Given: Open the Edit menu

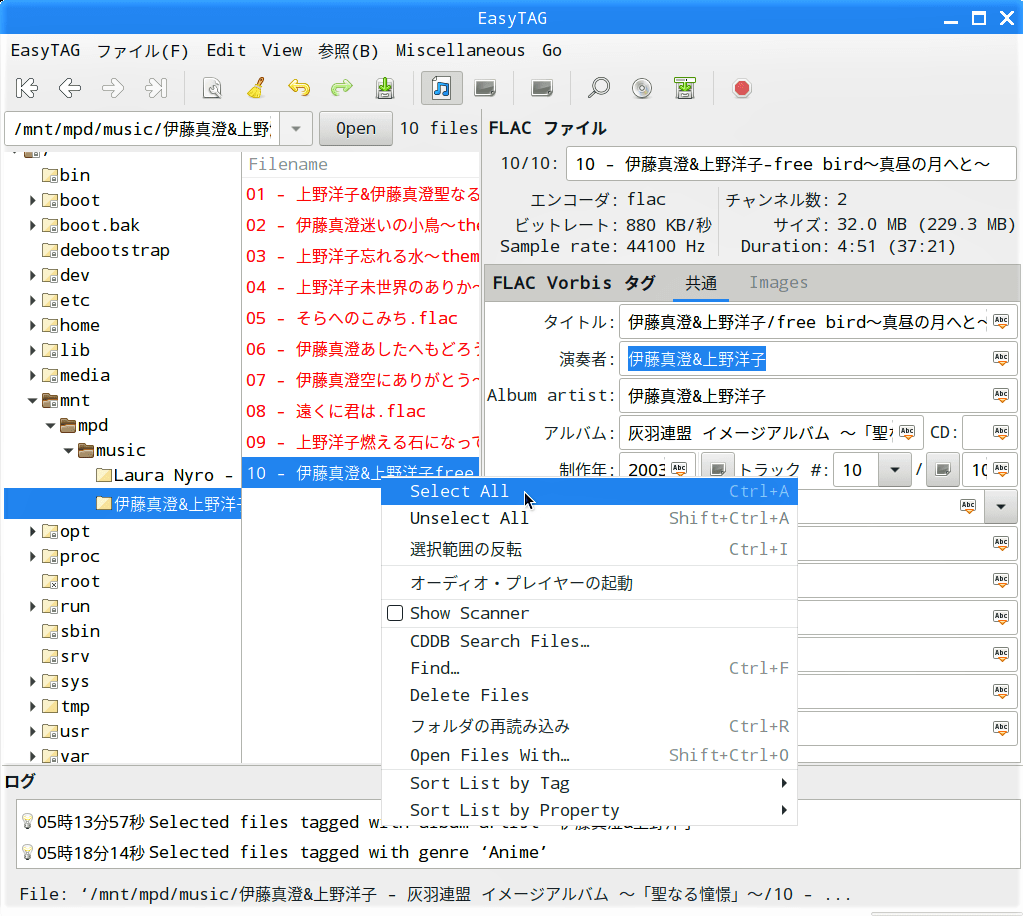Looking at the screenshot, I should [226, 50].
